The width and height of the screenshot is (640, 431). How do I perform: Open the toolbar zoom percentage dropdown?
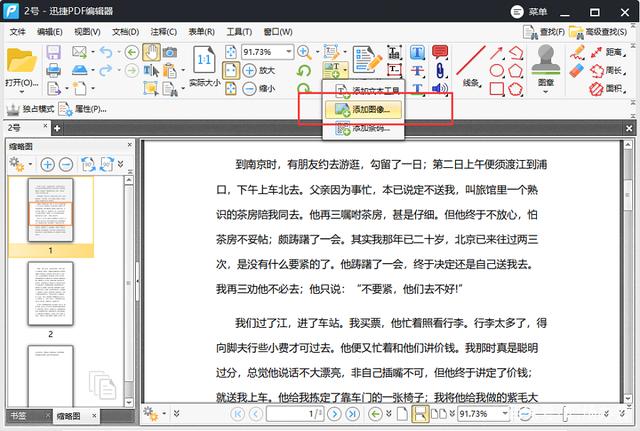click(x=289, y=52)
